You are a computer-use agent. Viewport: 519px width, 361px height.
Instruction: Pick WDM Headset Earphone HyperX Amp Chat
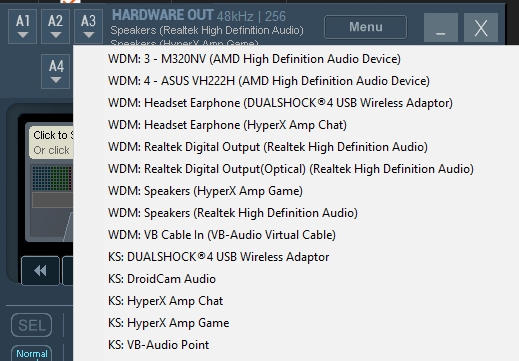pyautogui.click(x=227, y=125)
